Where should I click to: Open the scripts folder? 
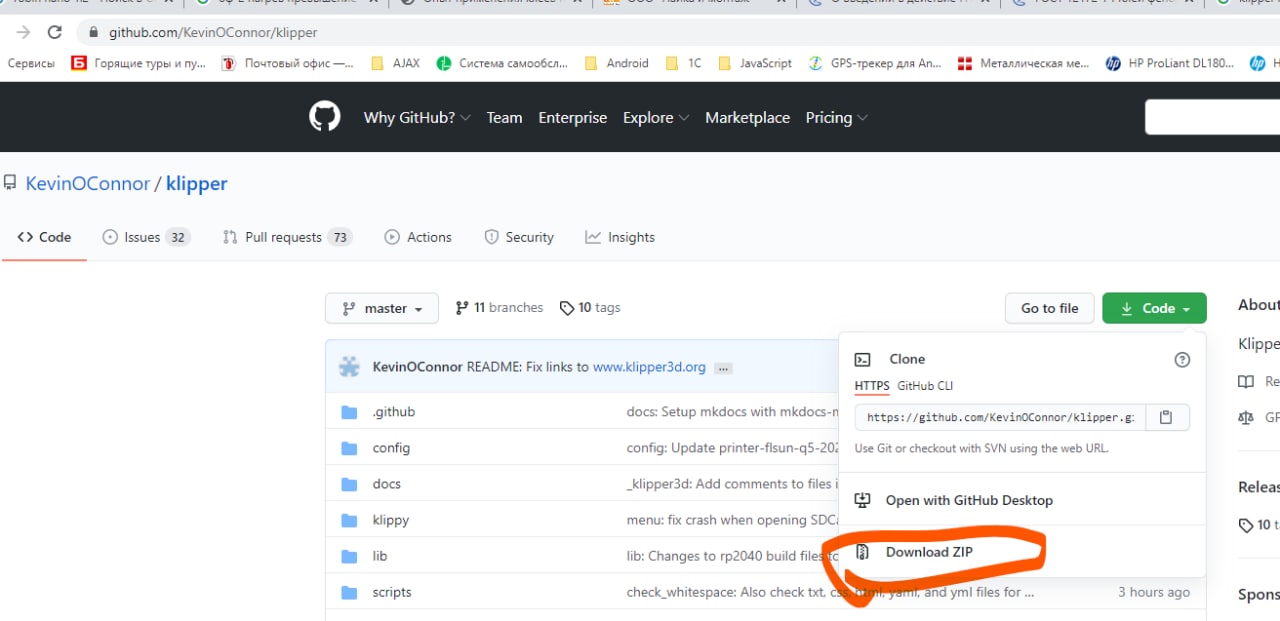click(392, 592)
